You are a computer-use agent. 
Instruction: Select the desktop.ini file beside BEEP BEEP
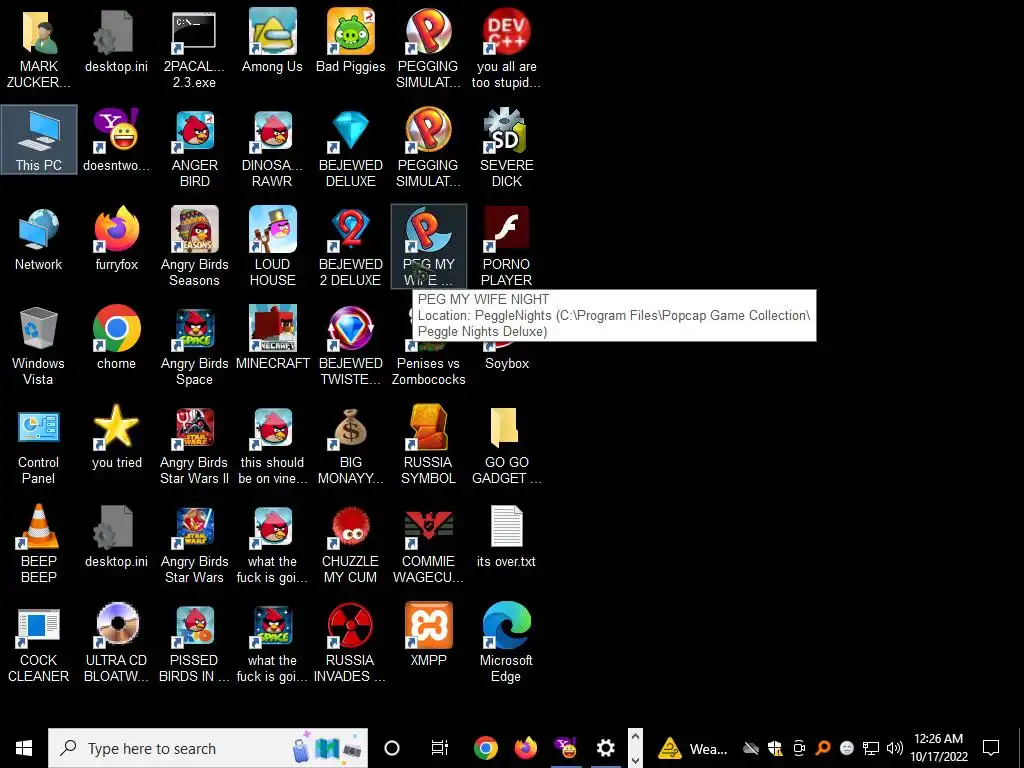click(117, 536)
